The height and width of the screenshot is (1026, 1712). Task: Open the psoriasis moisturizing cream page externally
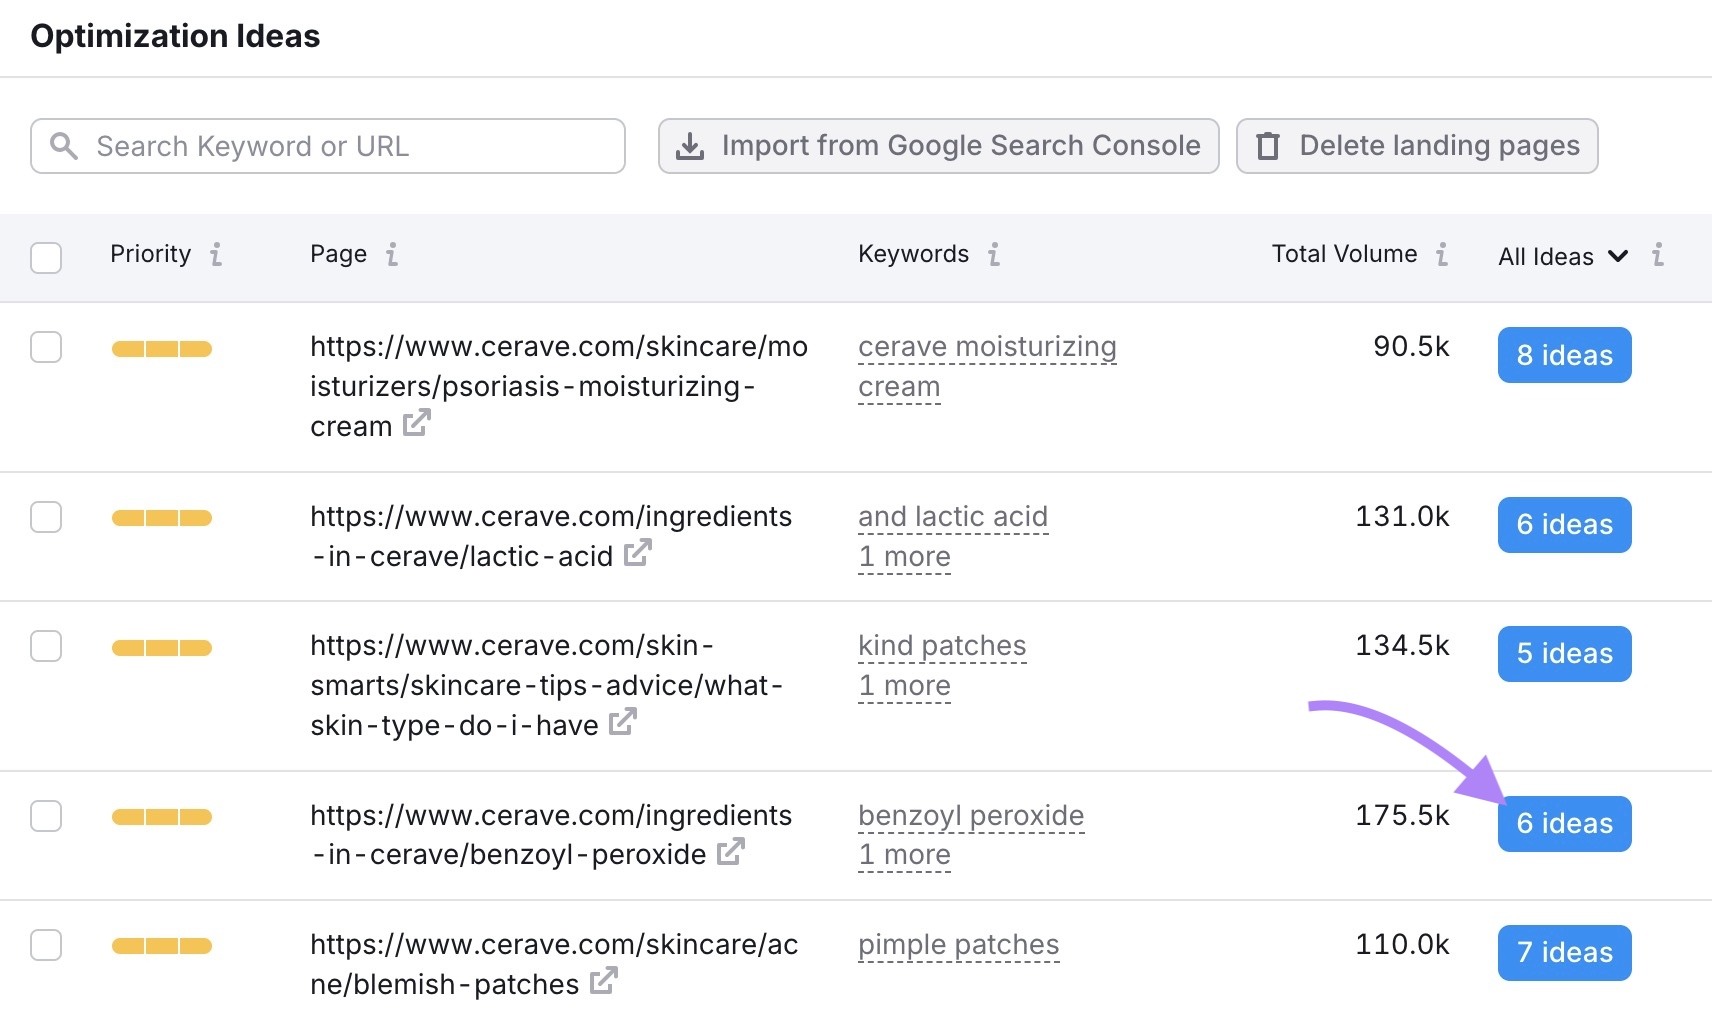pyautogui.click(x=416, y=424)
